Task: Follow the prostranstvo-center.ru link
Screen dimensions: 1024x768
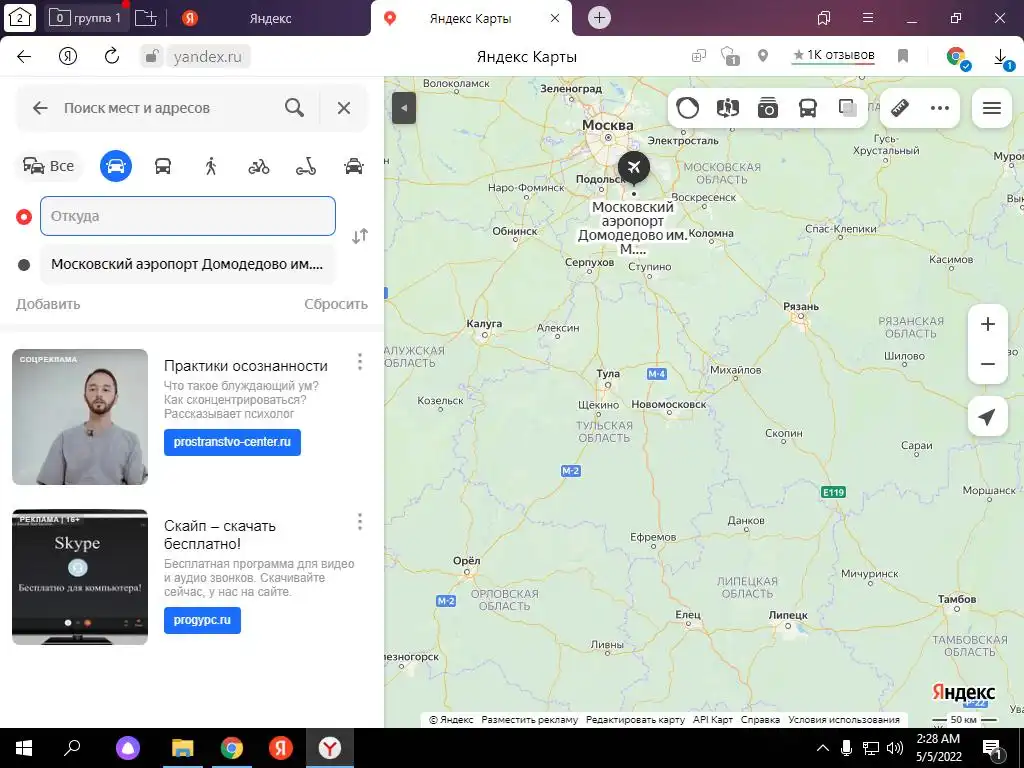Action: point(232,442)
